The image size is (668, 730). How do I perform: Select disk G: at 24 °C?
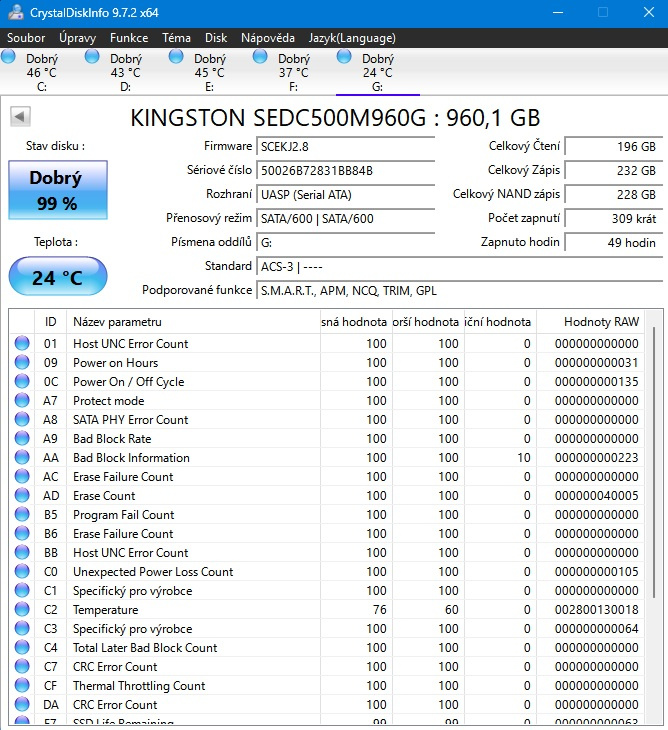[x=378, y=72]
